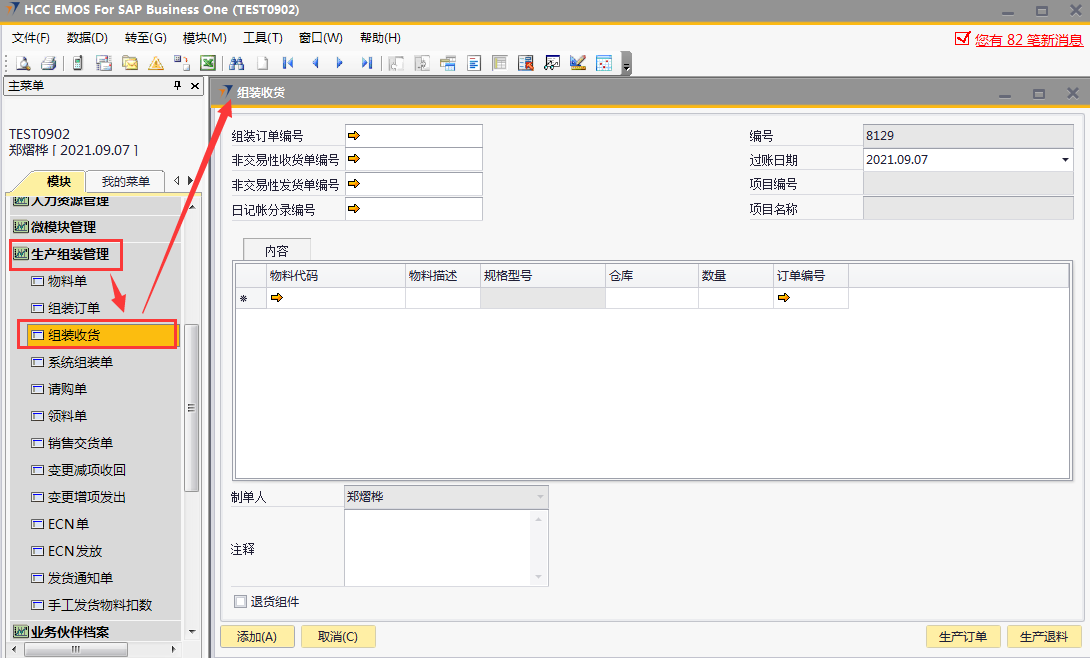Click the print preview toolbar icon
Image resolution: width=1090 pixels, height=658 pixels.
tap(22, 63)
